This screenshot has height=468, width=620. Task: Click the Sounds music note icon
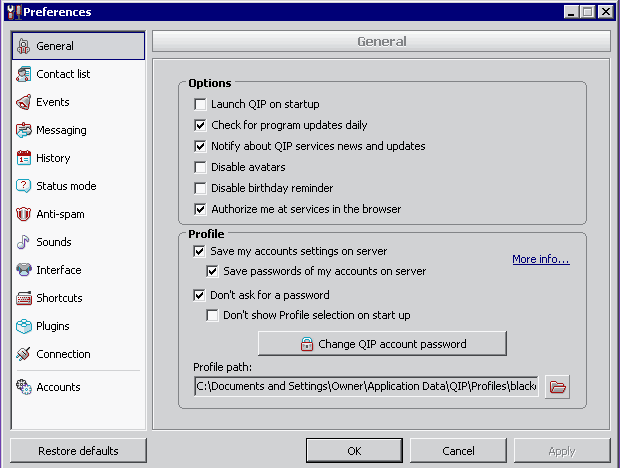[x=23, y=242]
